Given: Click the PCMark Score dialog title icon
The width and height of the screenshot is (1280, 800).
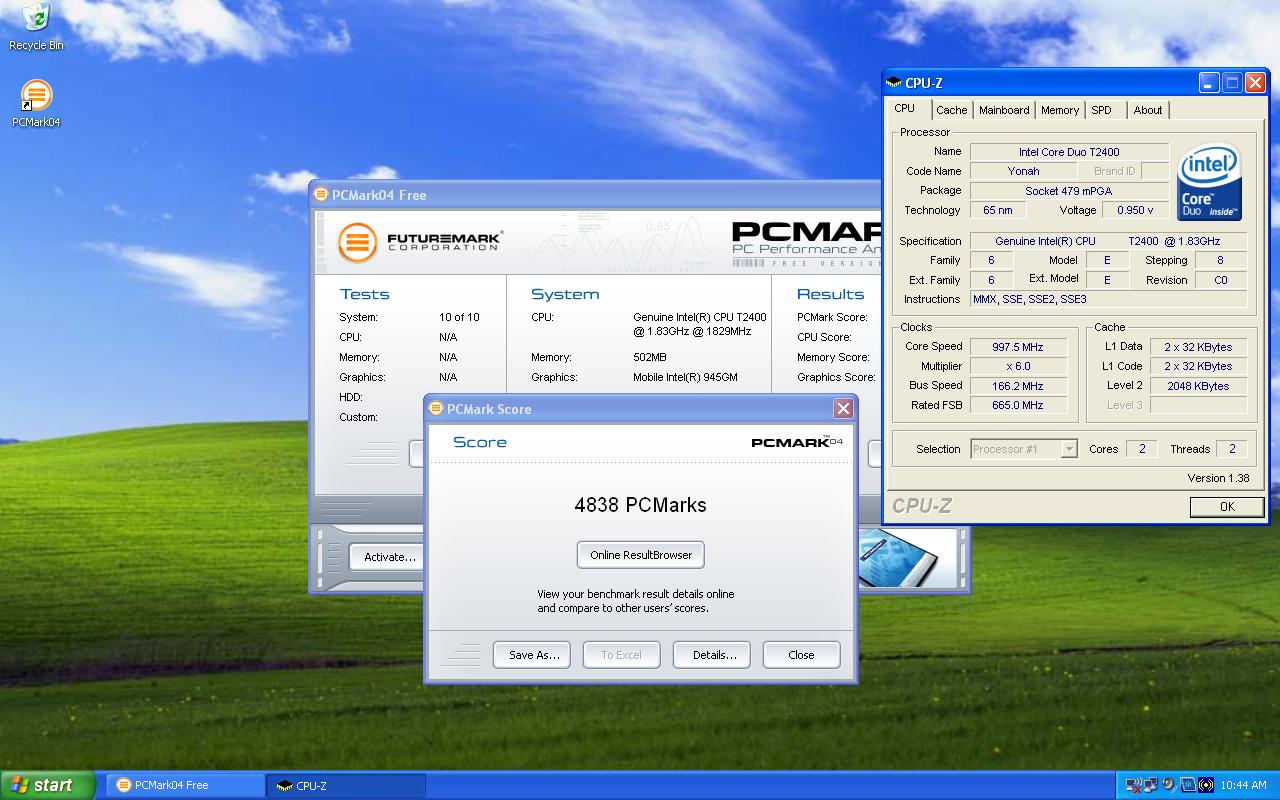Looking at the screenshot, I should [x=436, y=409].
